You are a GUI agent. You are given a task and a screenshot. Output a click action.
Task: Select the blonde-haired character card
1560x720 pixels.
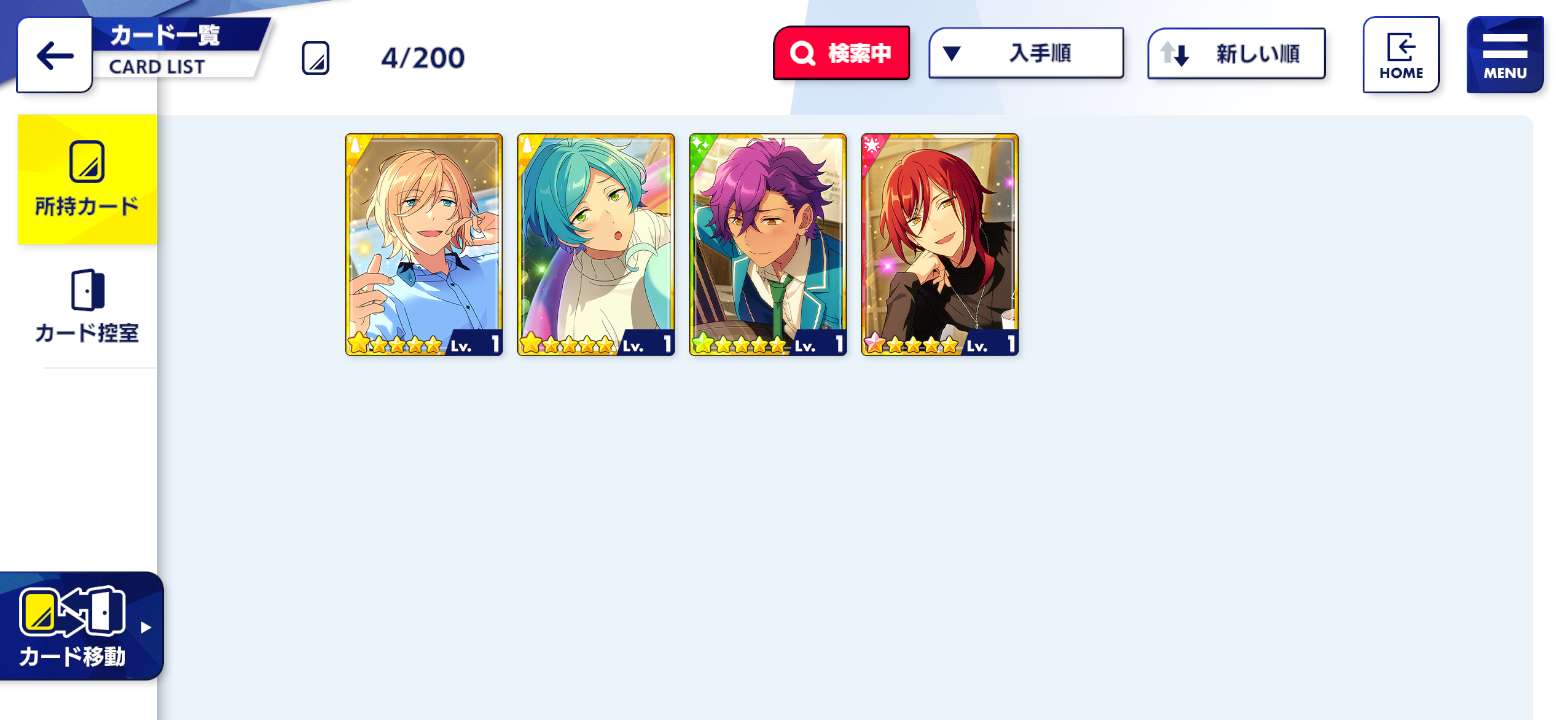click(424, 245)
